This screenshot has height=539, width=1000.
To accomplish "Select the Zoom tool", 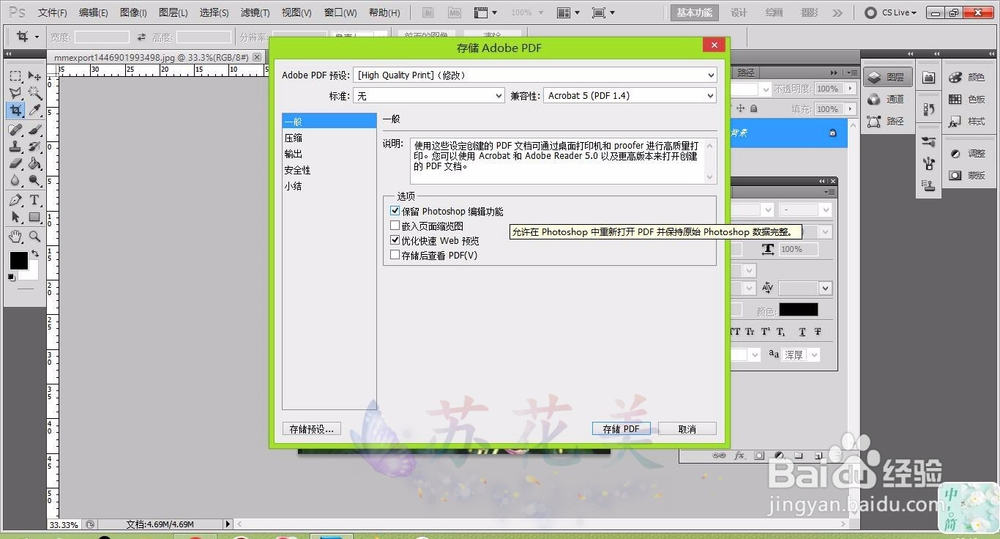I will click(x=34, y=237).
